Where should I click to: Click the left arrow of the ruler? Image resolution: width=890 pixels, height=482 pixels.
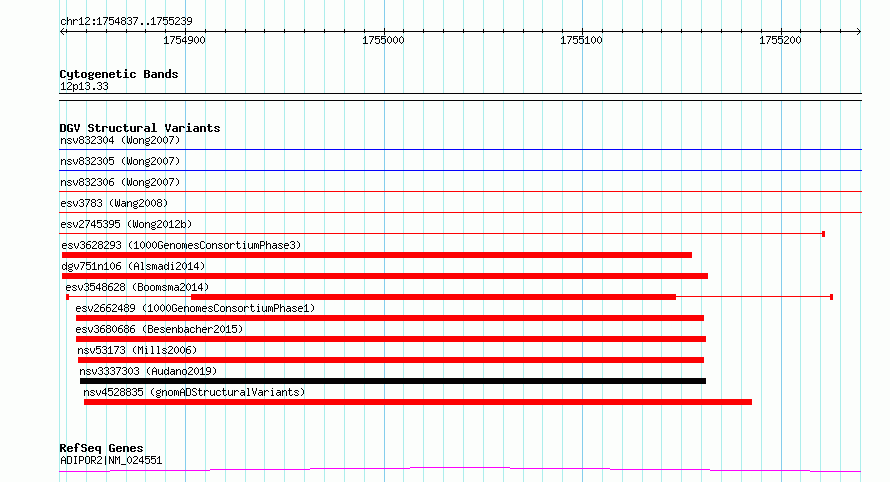pyautogui.click(x=63, y=32)
